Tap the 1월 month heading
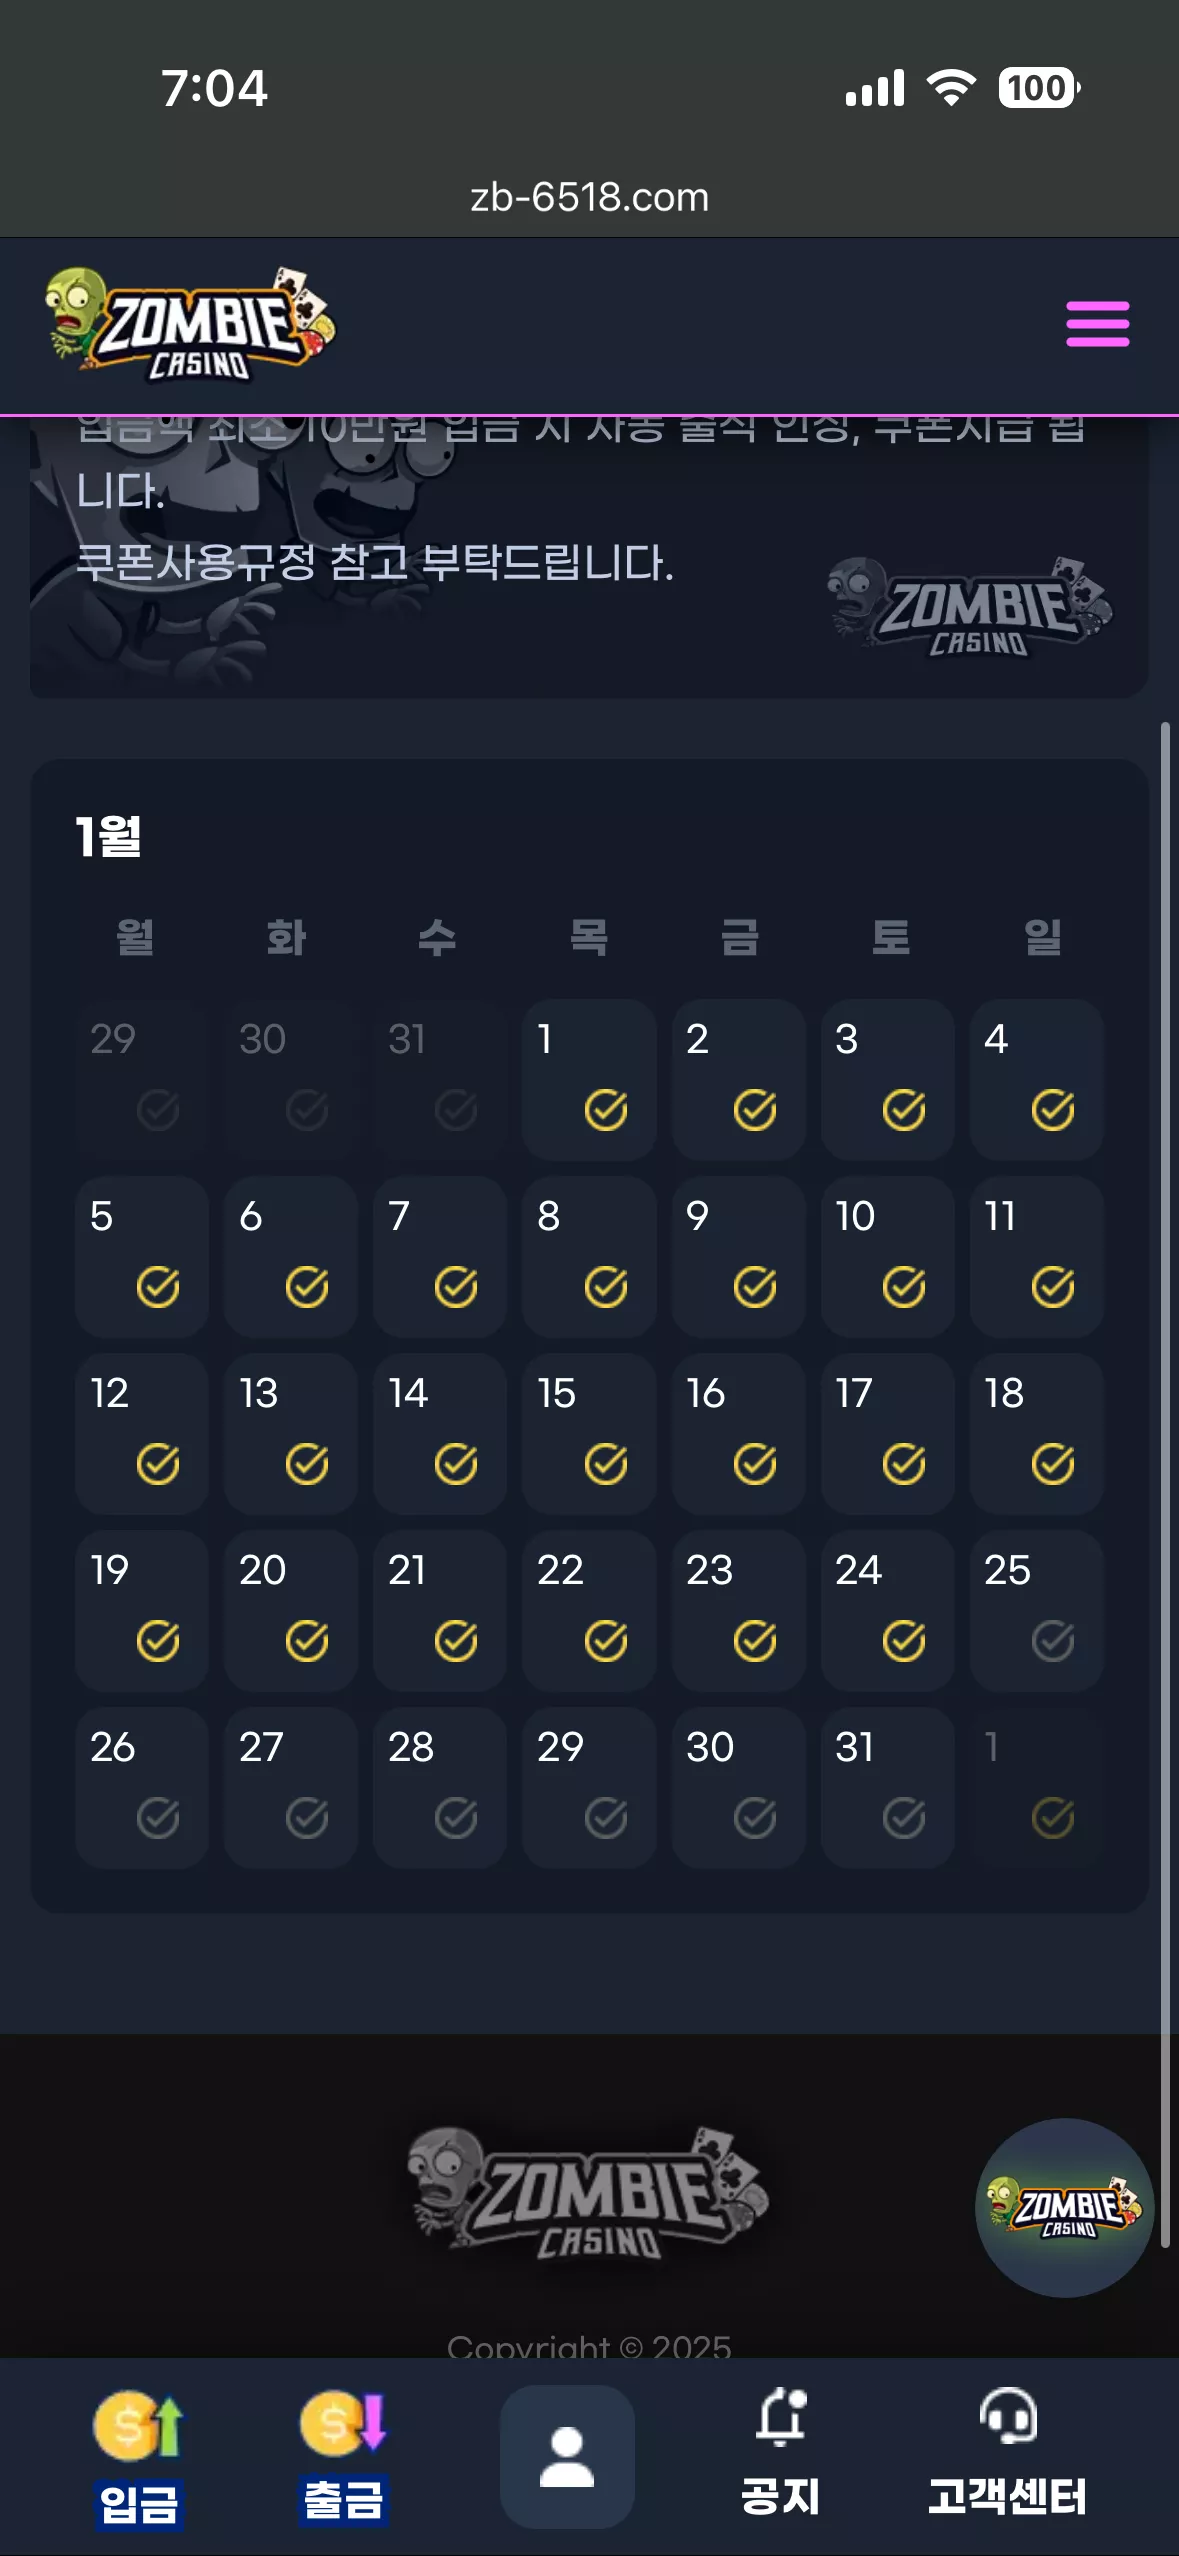1179x2556 pixels. point(109,836)
